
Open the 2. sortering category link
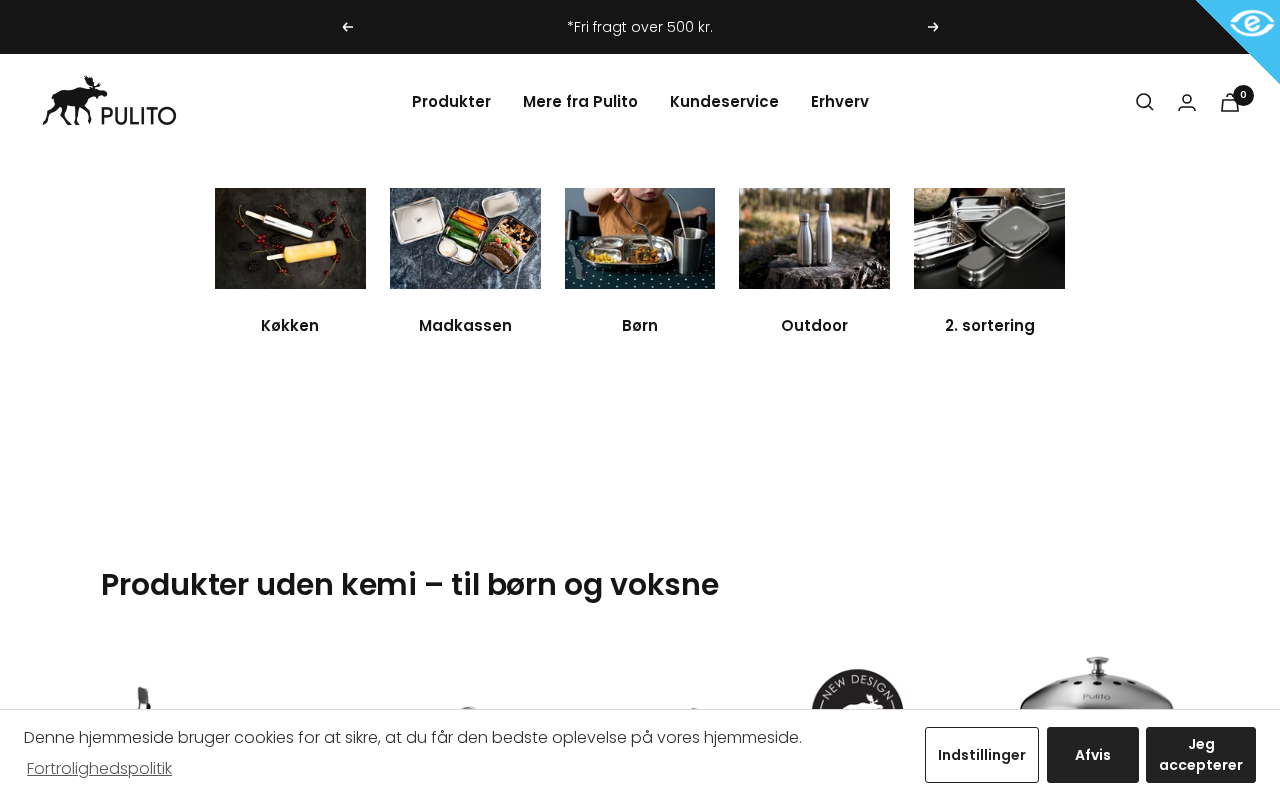click(x=990, y=326)
